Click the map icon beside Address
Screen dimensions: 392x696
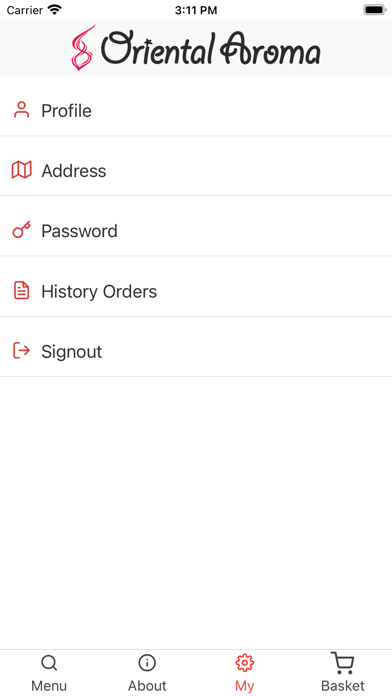tap(21, 170)
